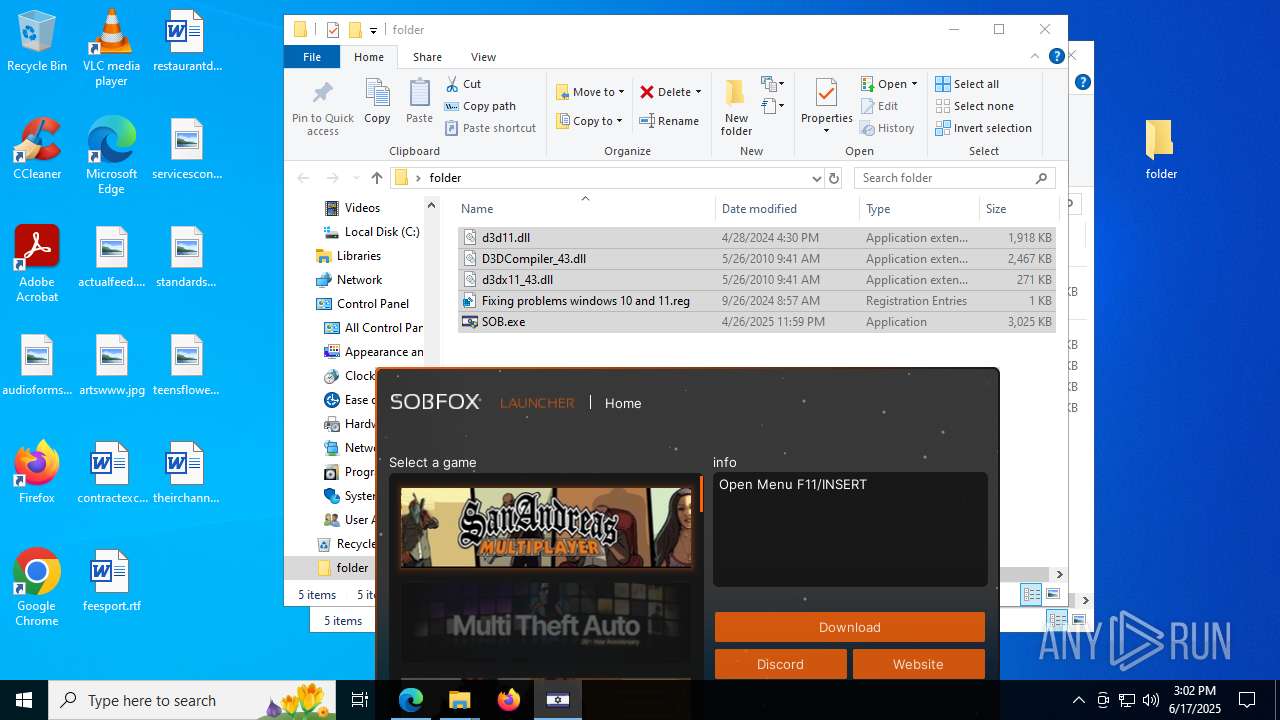This screenshot has height=720, width=1280.
Task: Open Google Chrome desktop shortcut
Action: 37,588
